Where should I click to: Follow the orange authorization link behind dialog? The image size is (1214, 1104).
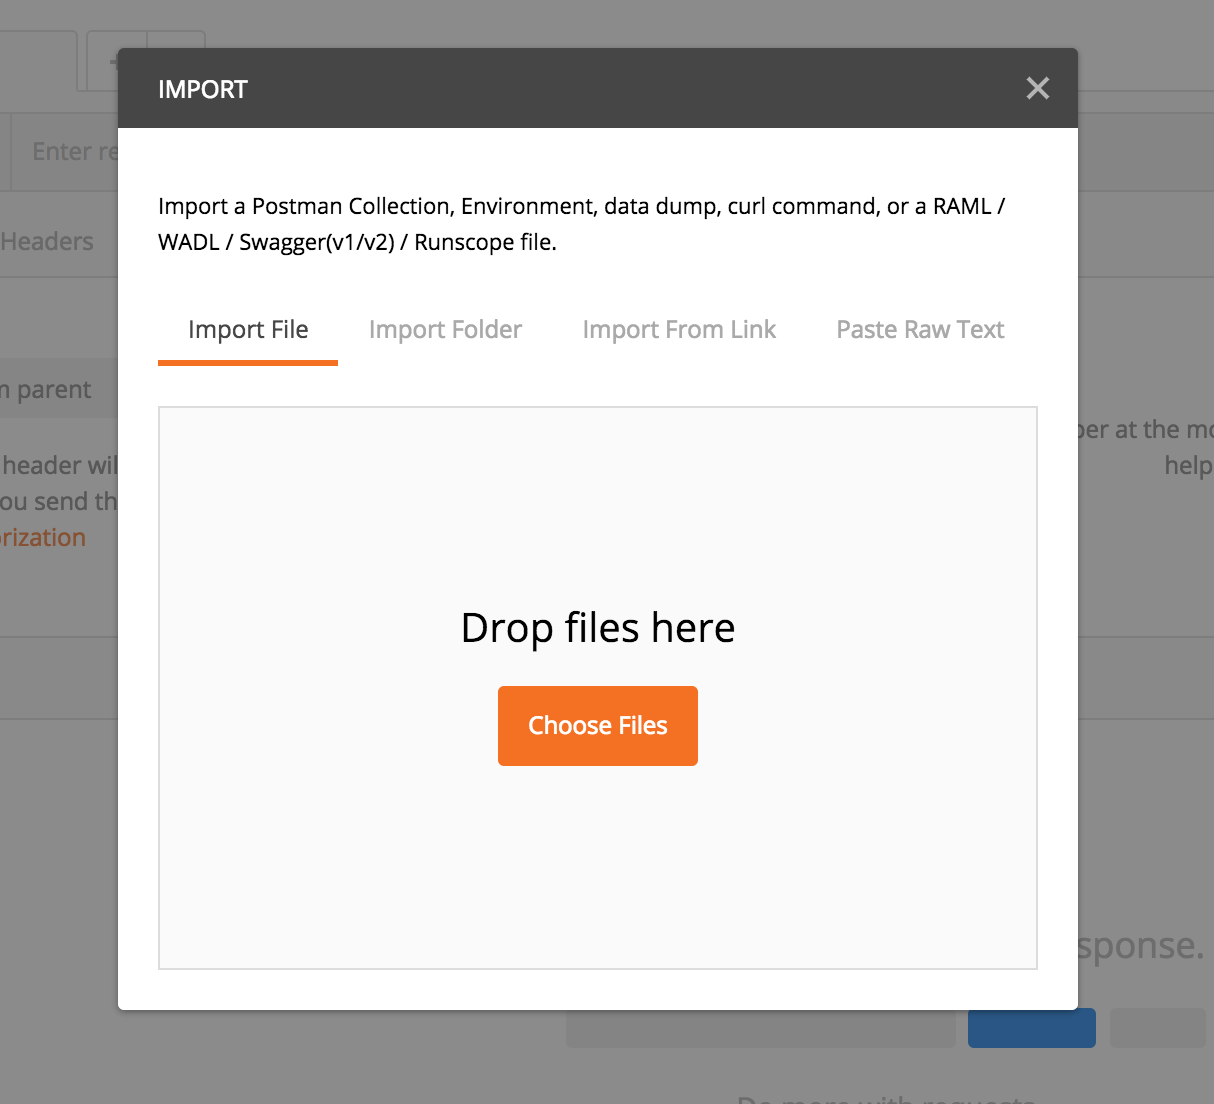(x=43, y=538)
